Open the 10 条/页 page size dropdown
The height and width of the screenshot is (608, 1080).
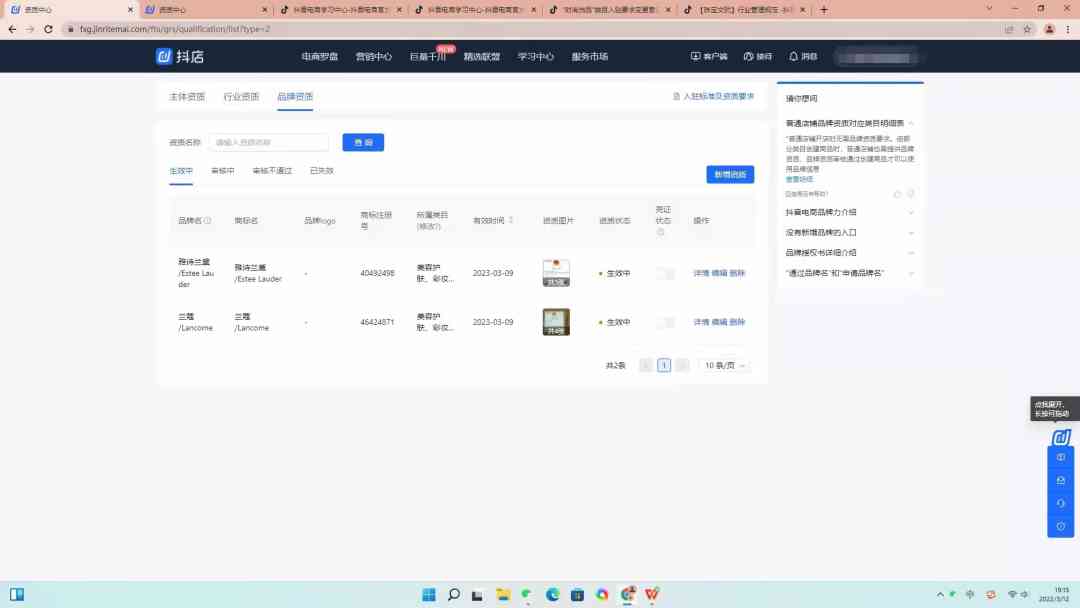(x=725, y=365)
